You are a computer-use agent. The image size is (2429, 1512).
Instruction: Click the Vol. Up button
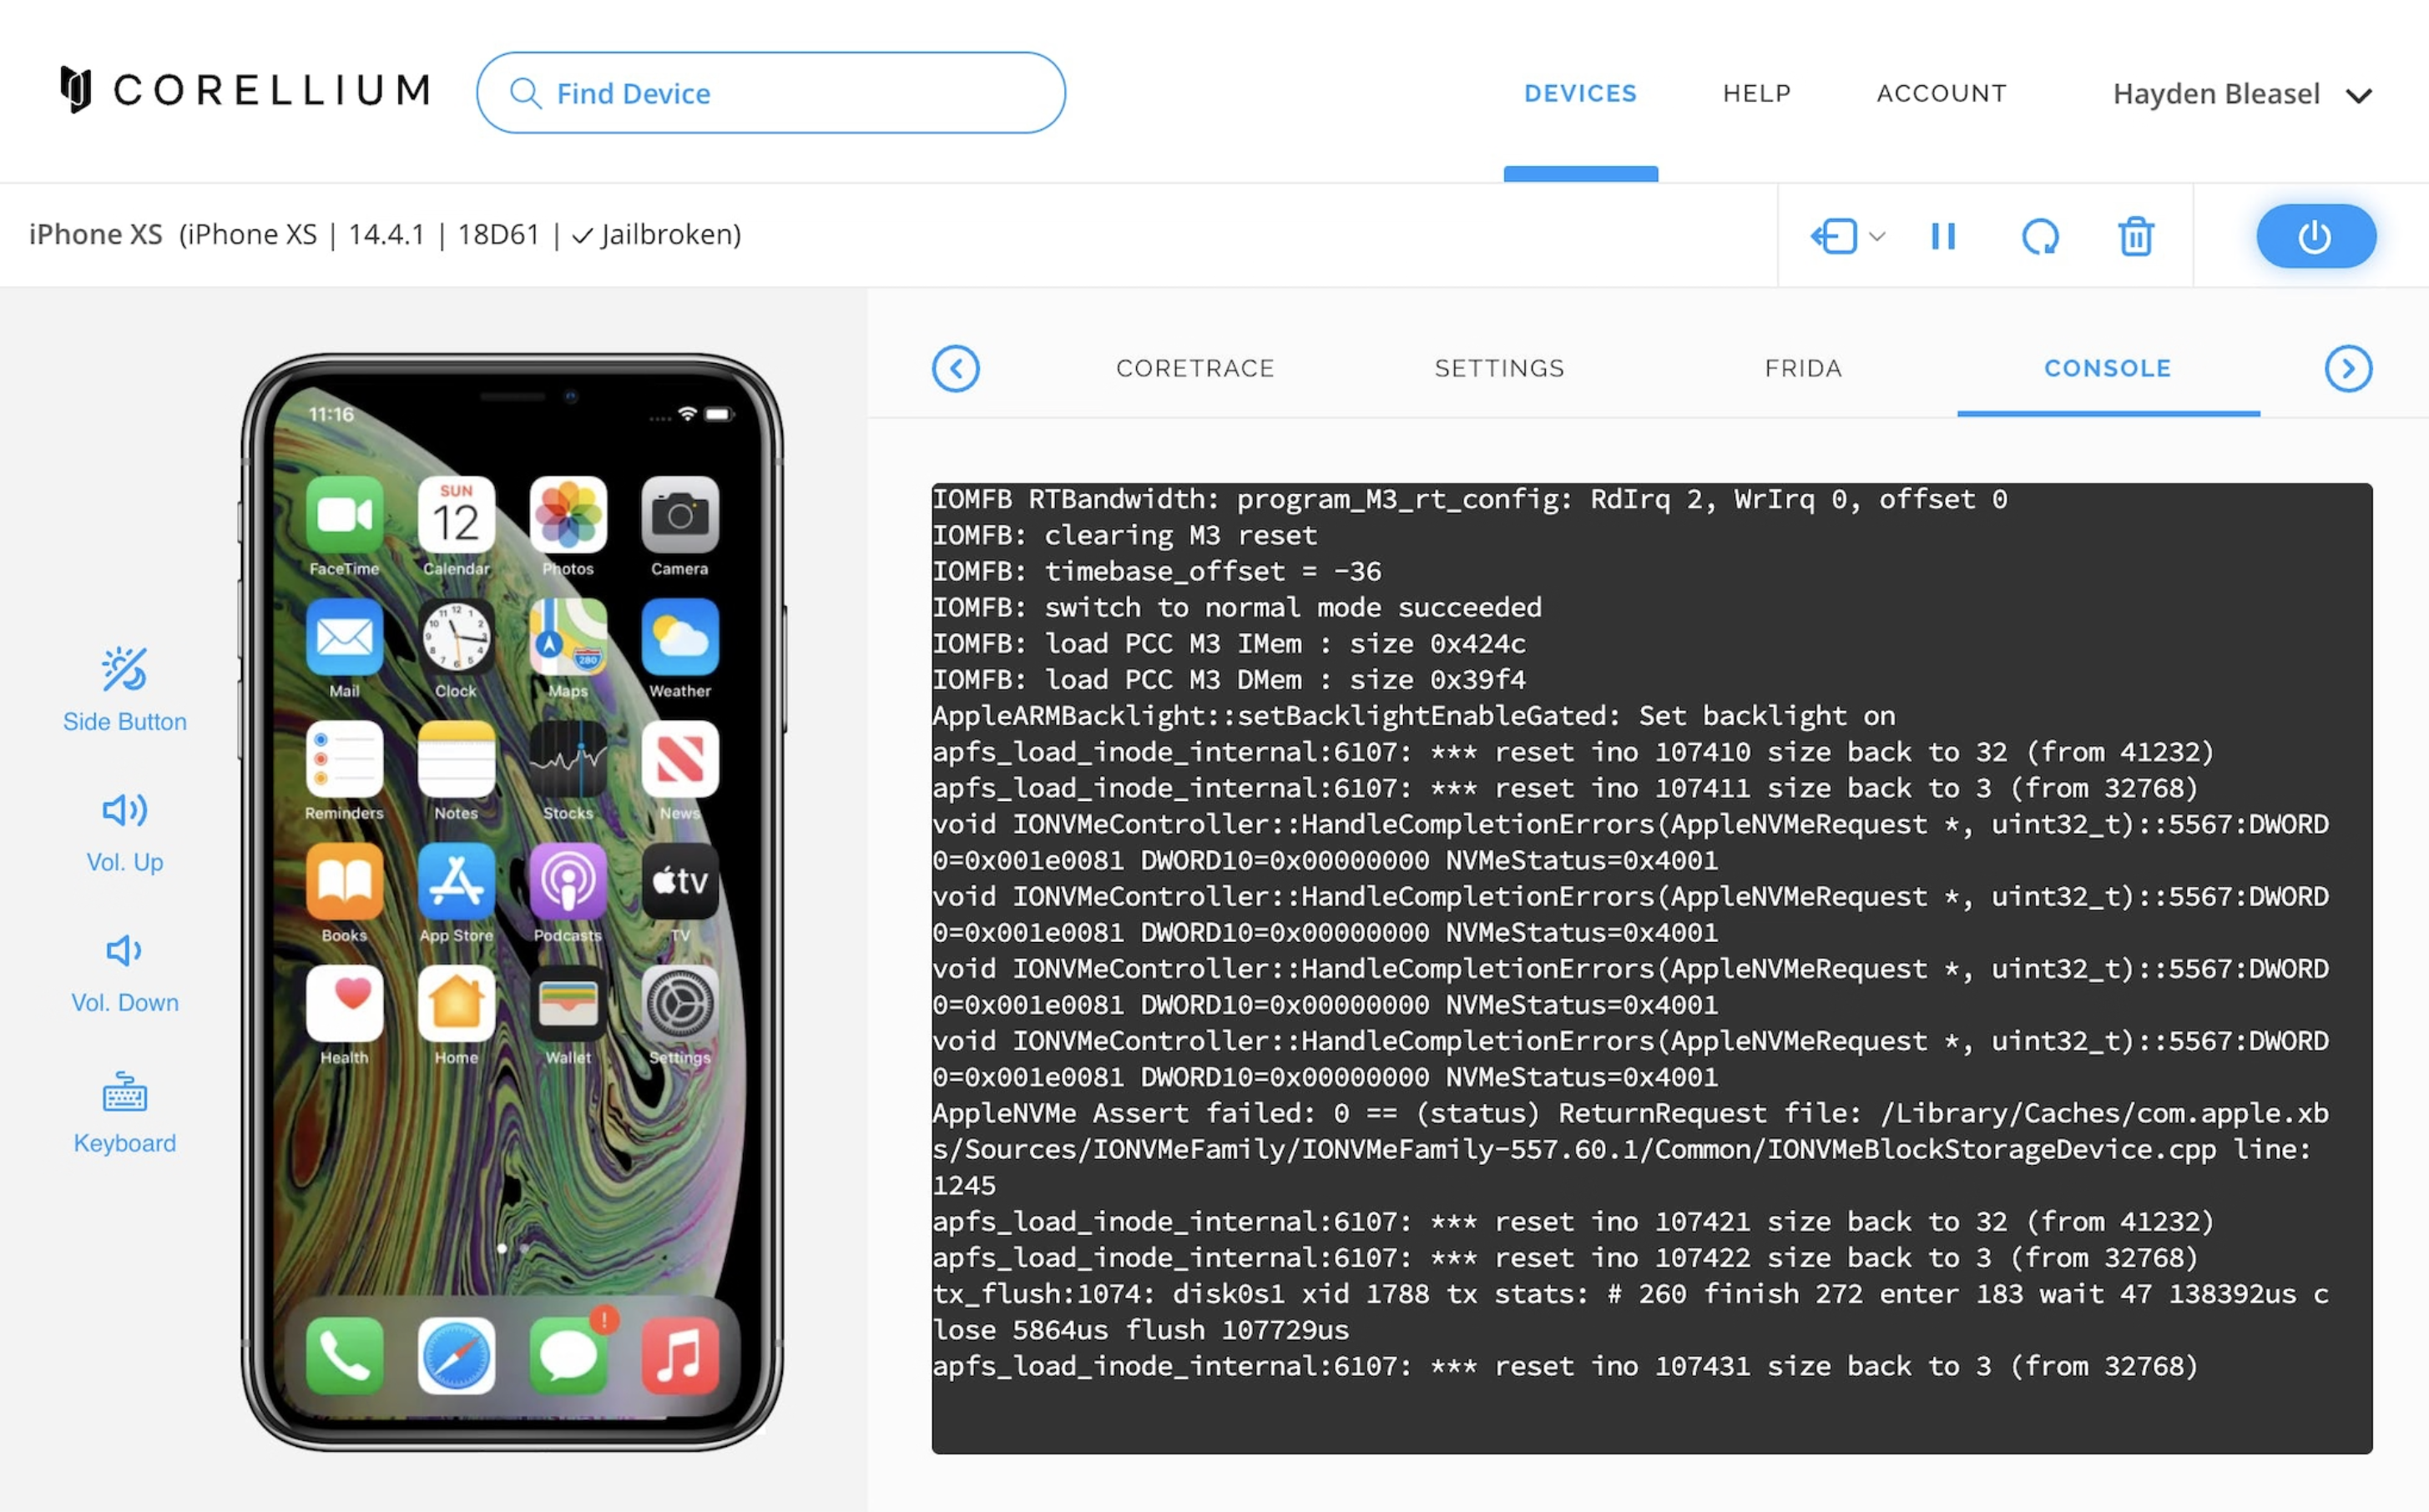click(x=124, y=831)
